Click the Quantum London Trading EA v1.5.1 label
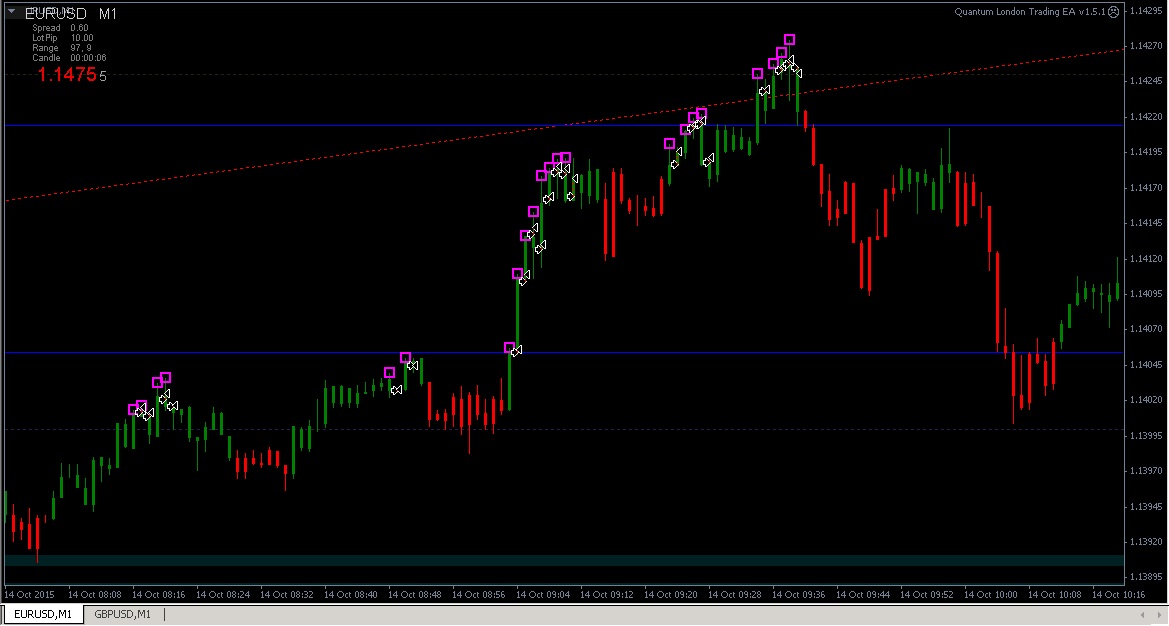Viewport: 1169px width, 626px height. (x=1030, y=12)
